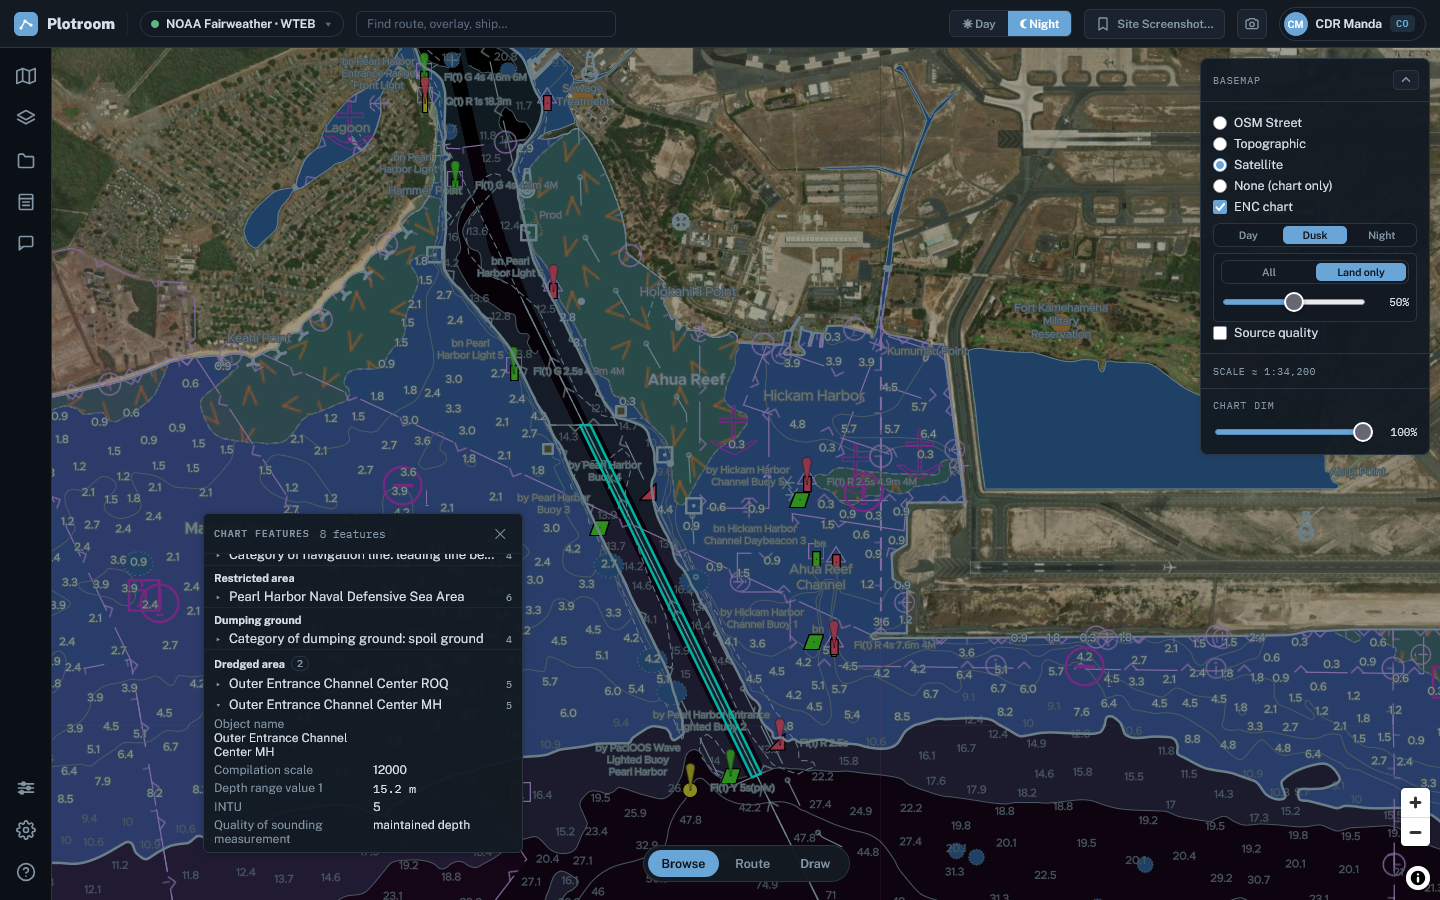The width and height of the screenshot is (1440, 900).
Task: Click the SCALE ≈ 1:34,200 readout
Action: pos(1264,372)
